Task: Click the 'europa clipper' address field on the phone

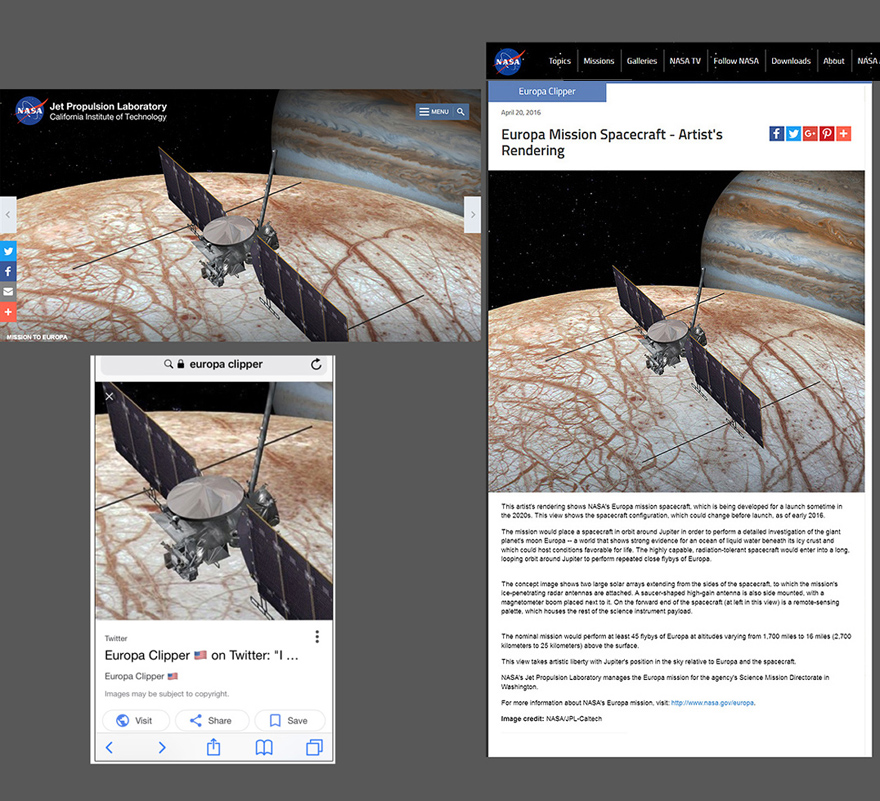Action: point(213,365)
